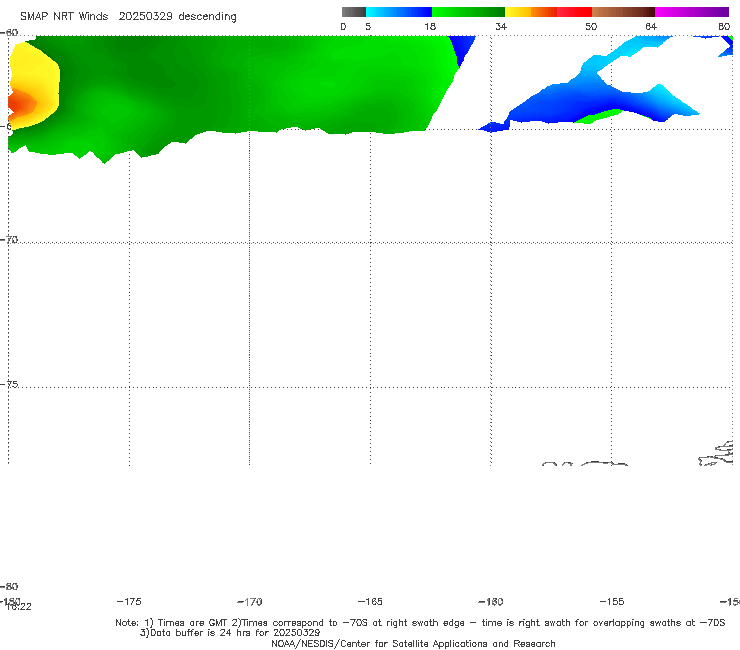Click the note line starting 'Note: 1) Times are GMT'
This screenshot has height=650, width=740.
420,623
